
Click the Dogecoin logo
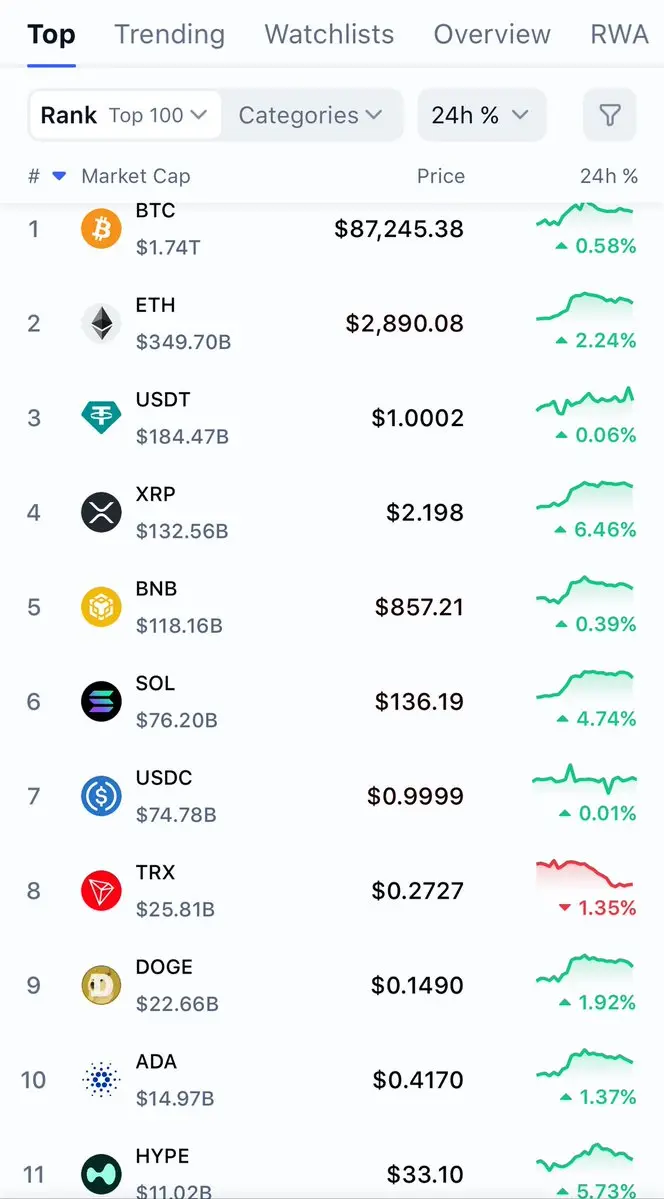[101, 985]
